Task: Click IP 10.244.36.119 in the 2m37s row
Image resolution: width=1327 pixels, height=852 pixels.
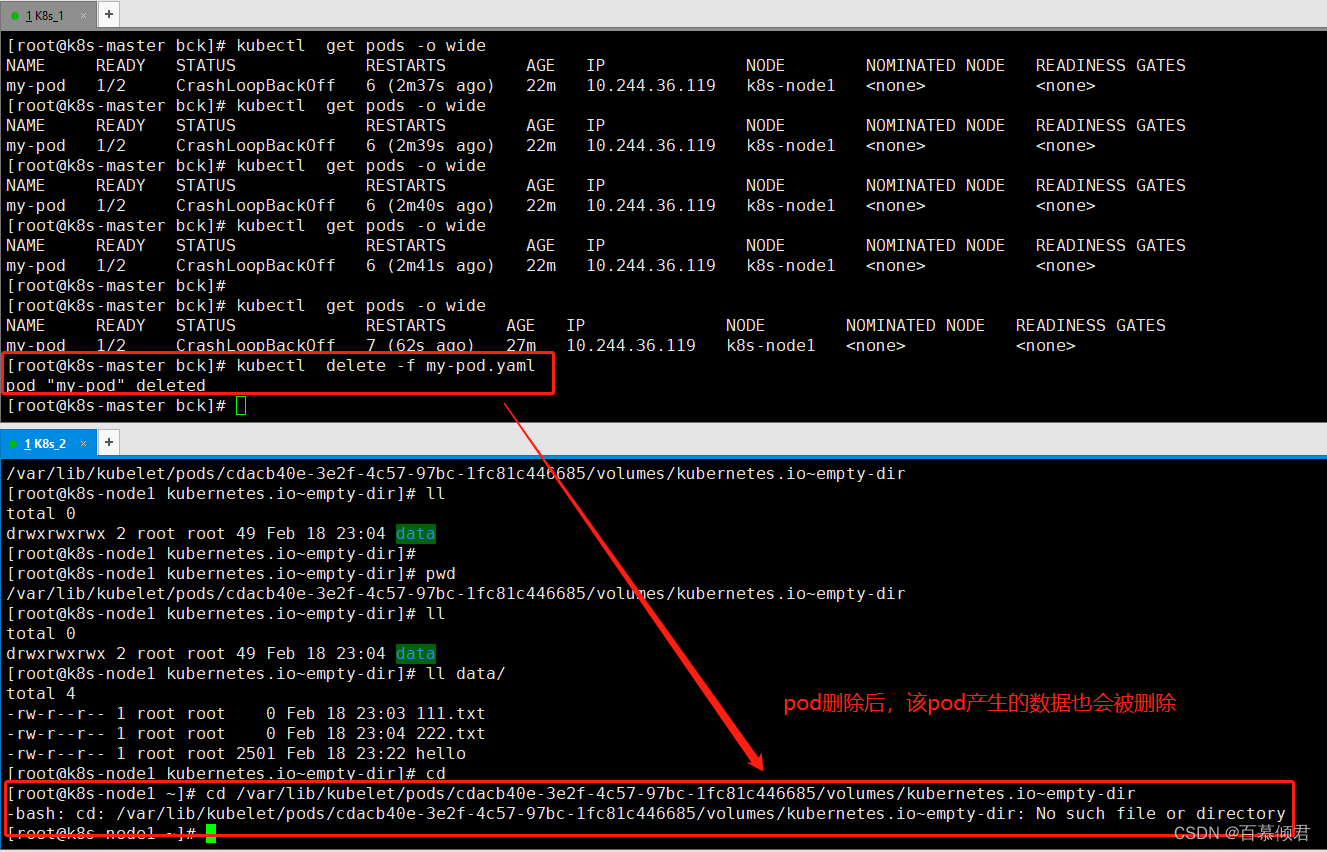Action: click(651, 86)
